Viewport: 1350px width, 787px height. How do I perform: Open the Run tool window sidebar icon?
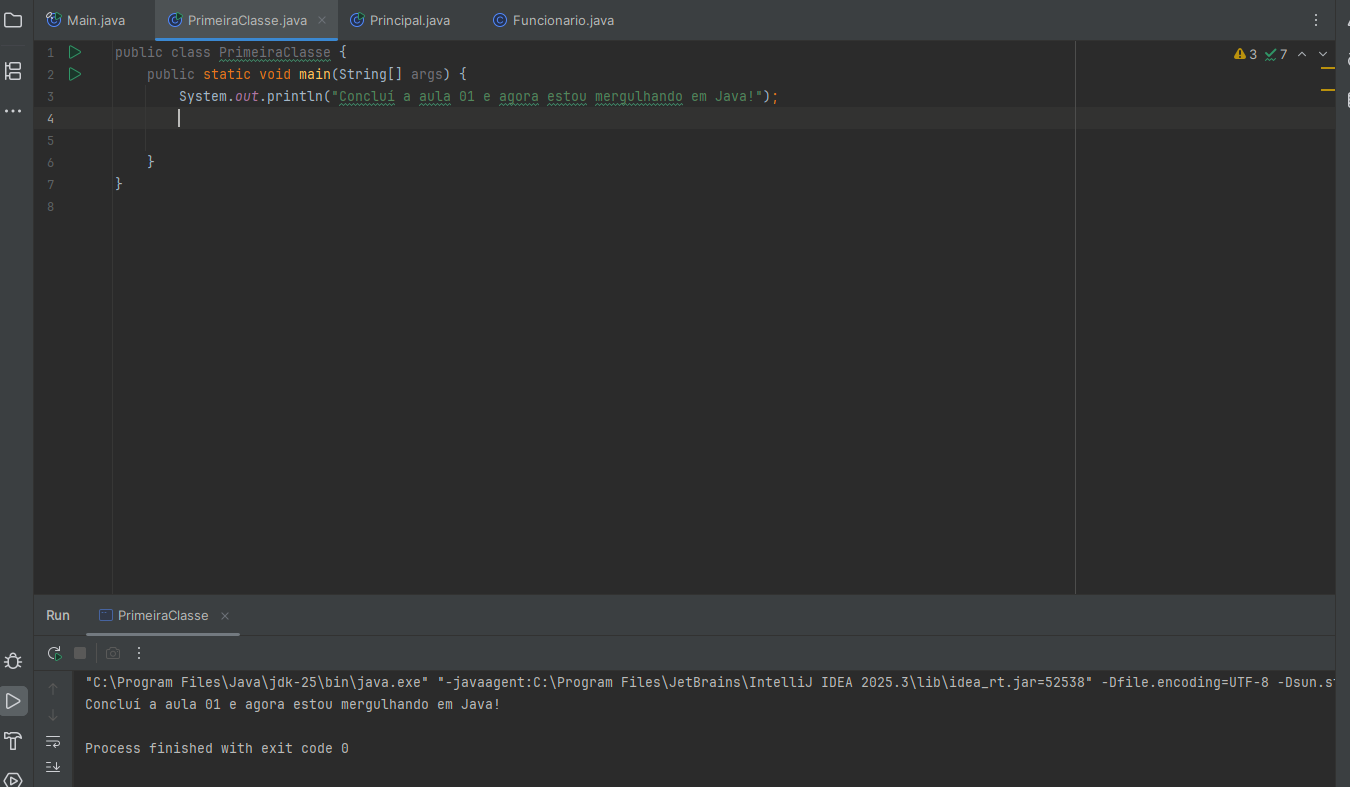pyautogui.click(x=13, y=701)
